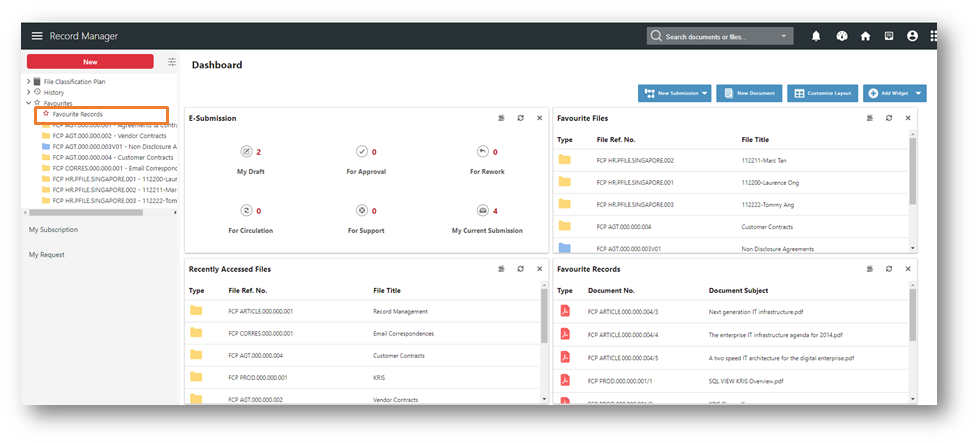Open E-Submission widget settings icon

tap(501, 118)
